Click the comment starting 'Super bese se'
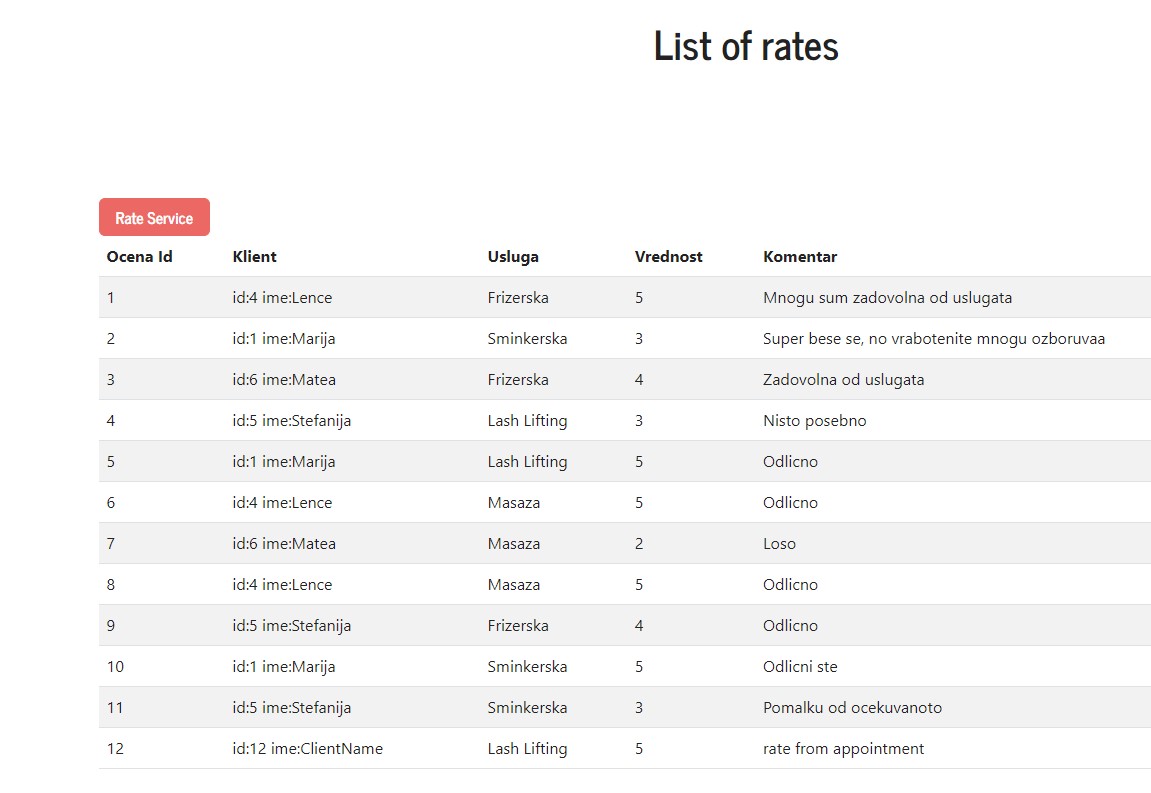 tap(933, 338)
